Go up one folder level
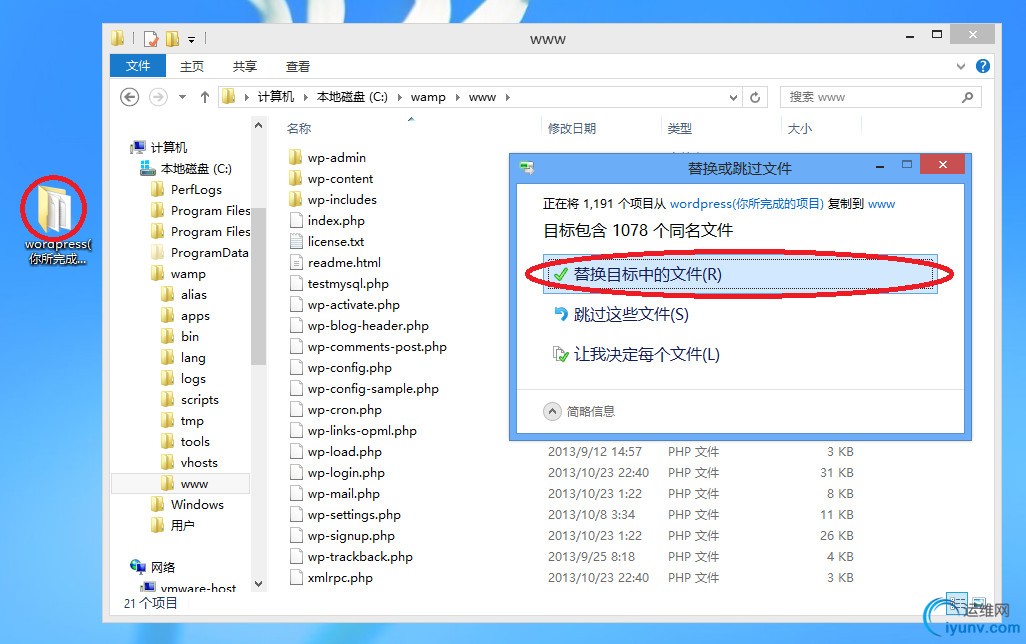 pos(205,97)
